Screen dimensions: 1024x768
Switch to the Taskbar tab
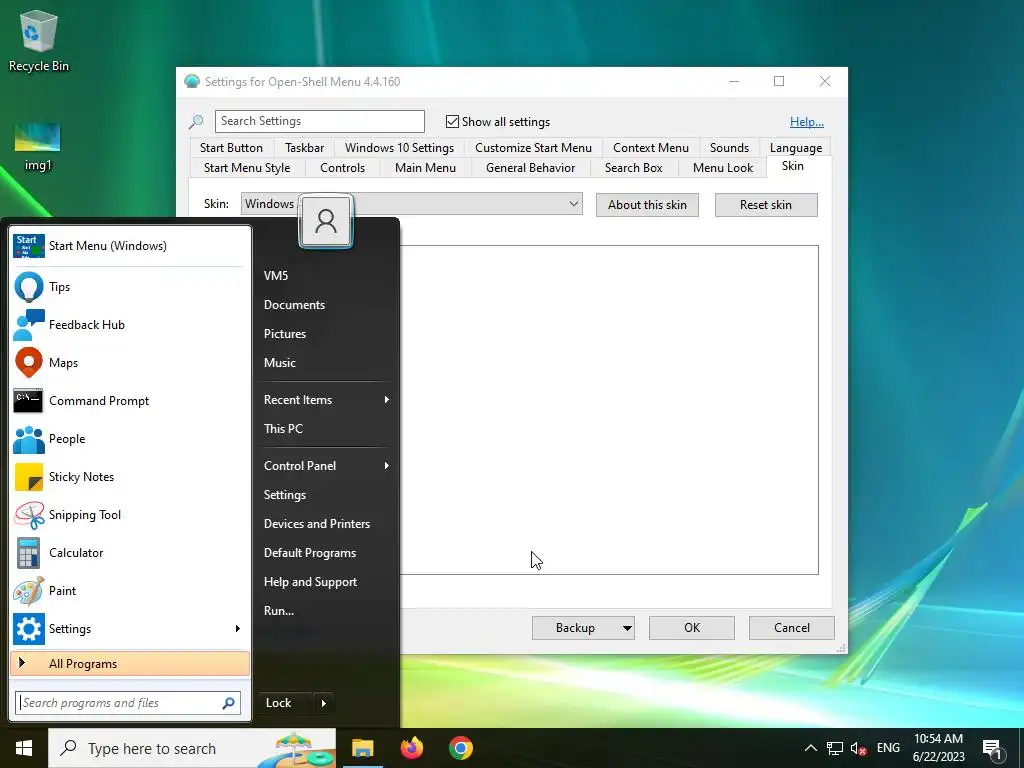(304, 148)
